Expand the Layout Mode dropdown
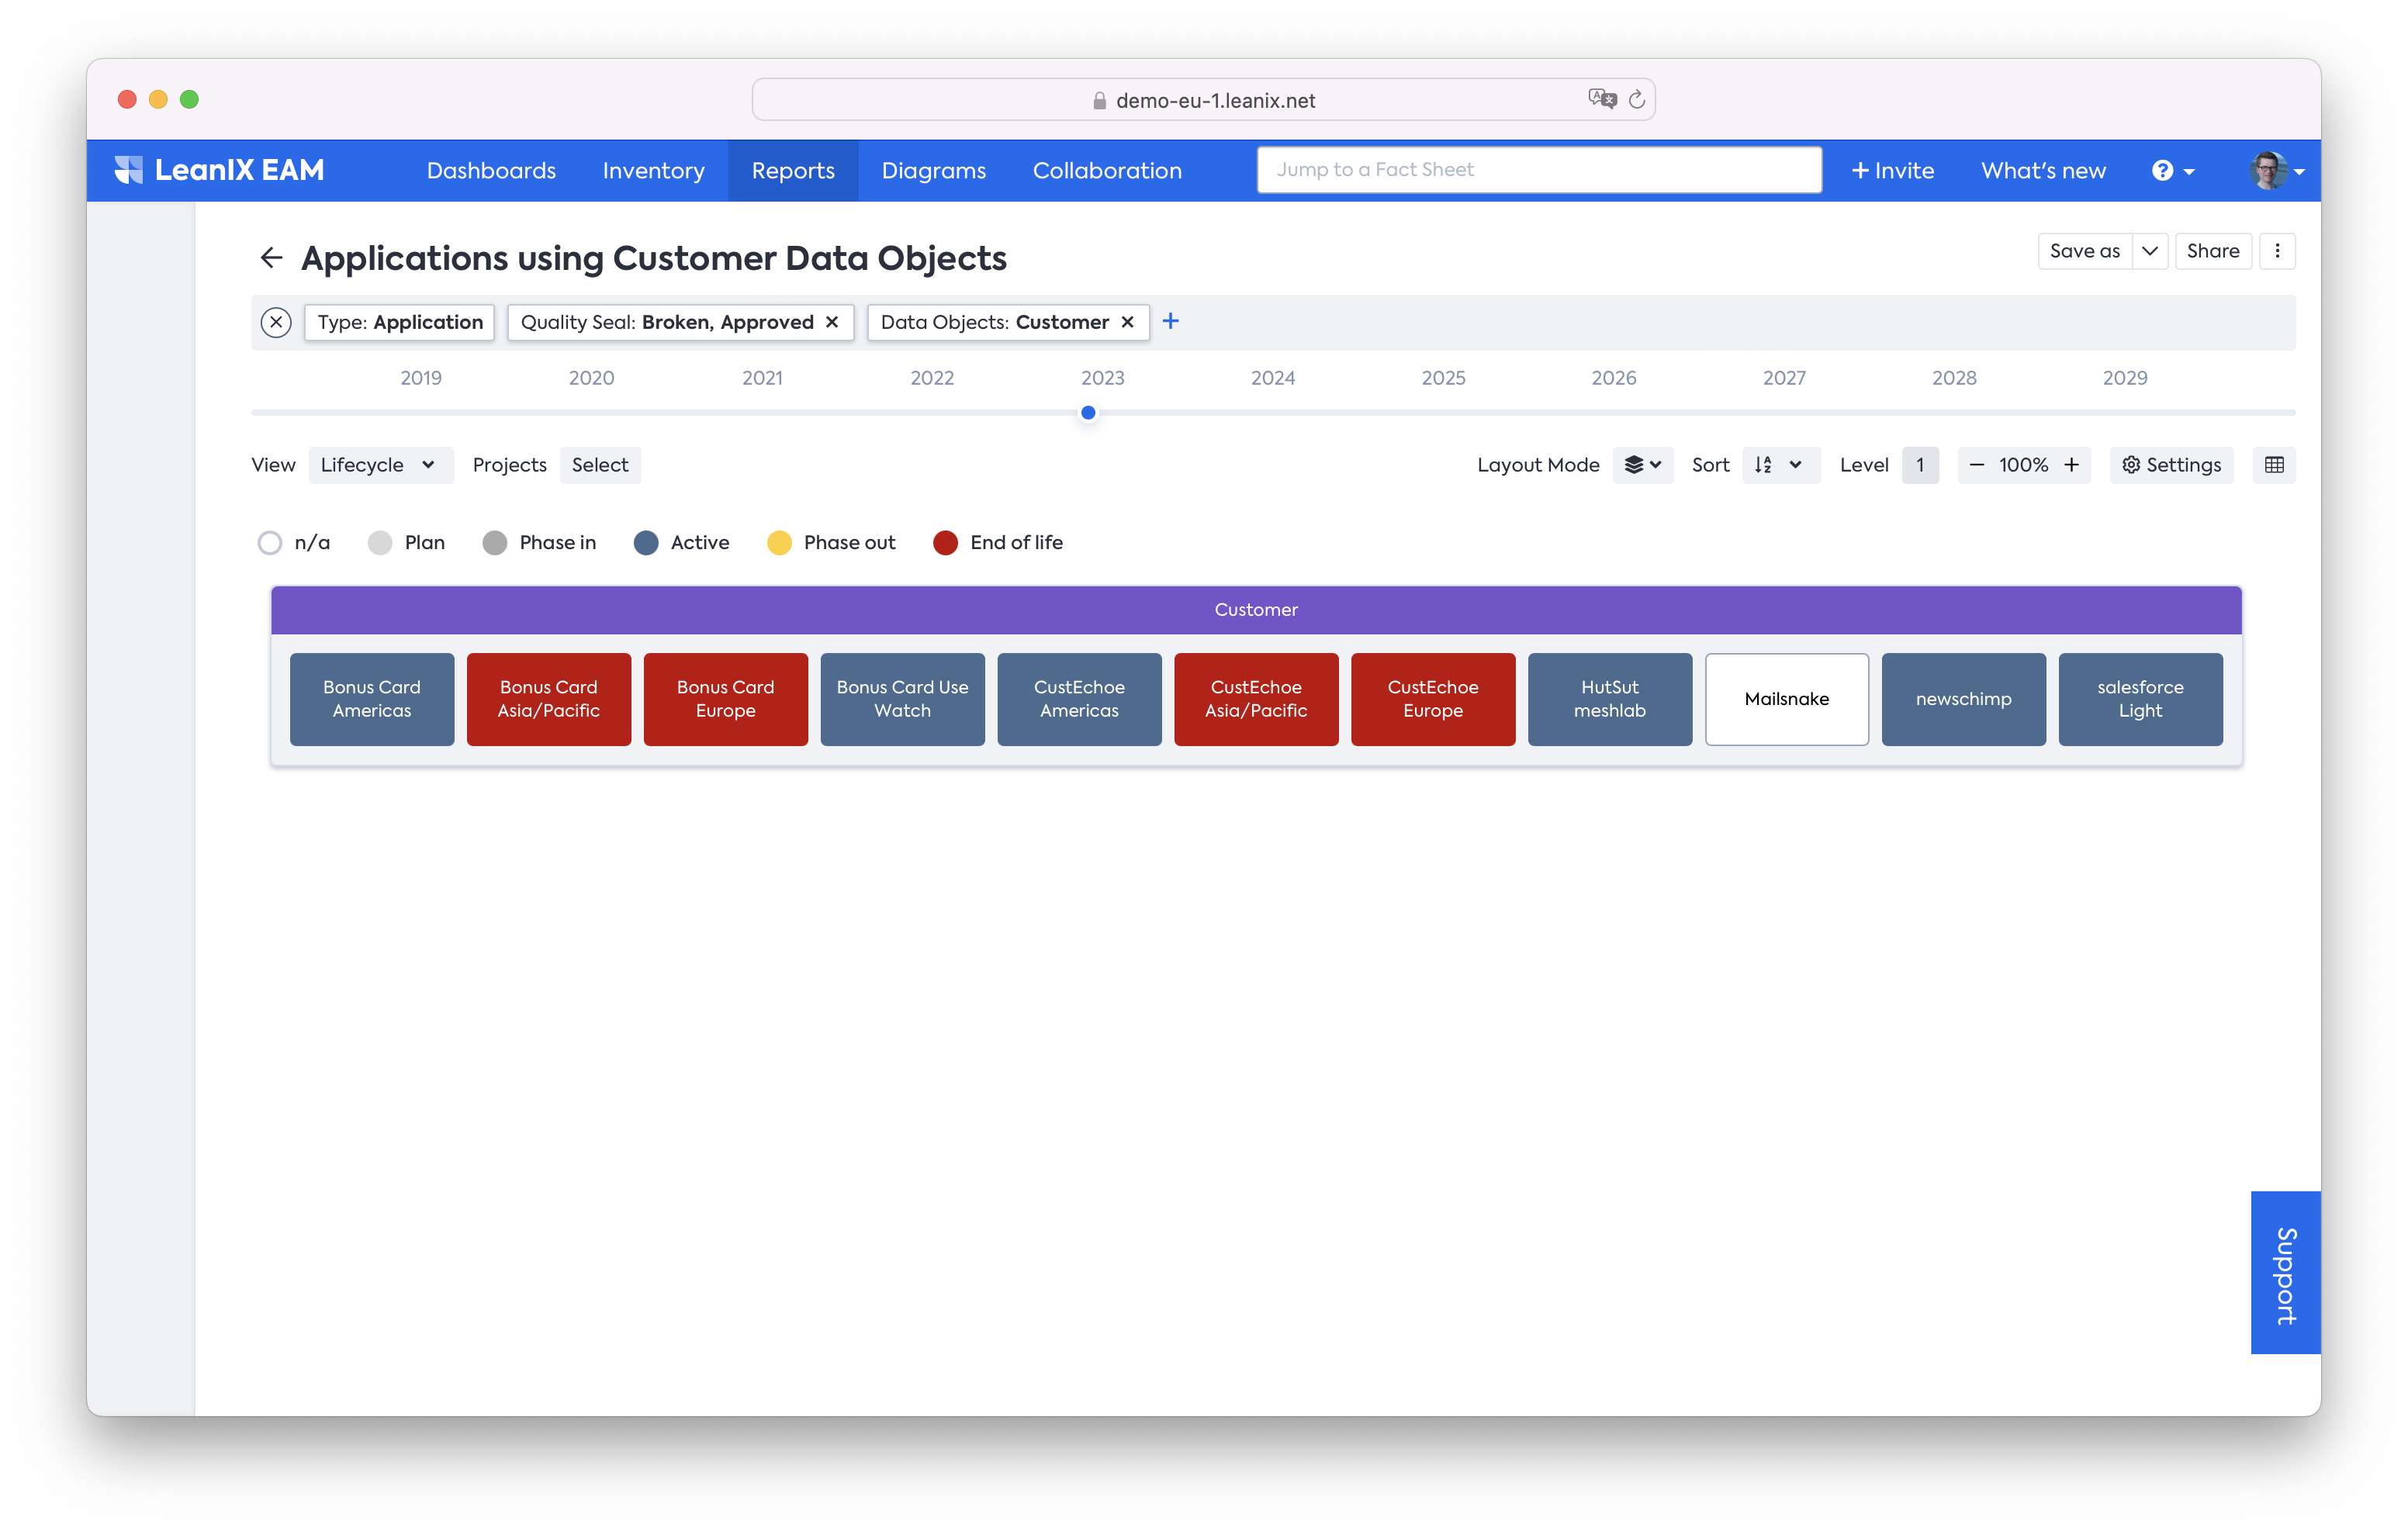The height and width of the screenshot is (1531, 2408). (1643, 465)
